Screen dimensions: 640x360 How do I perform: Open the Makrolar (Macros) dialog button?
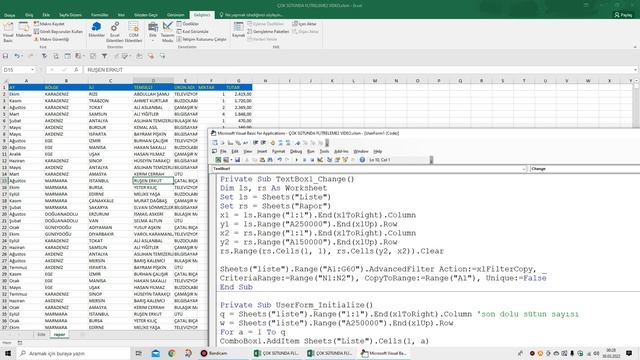(23, 30)
